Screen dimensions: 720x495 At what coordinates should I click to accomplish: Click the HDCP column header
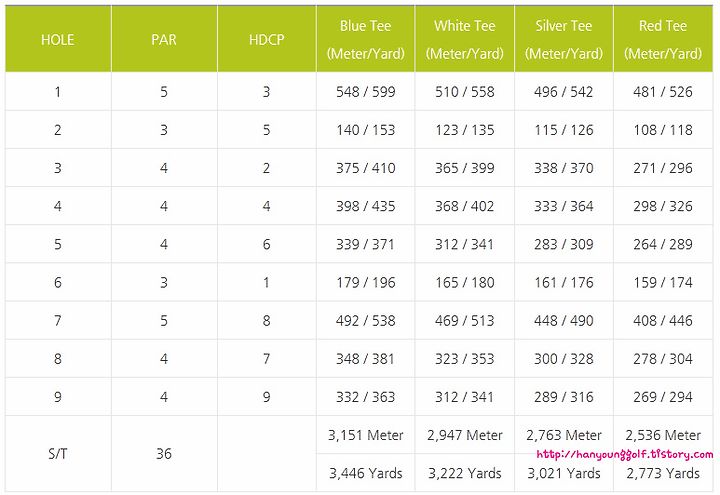pyautogui.click(x=266, y=39)
